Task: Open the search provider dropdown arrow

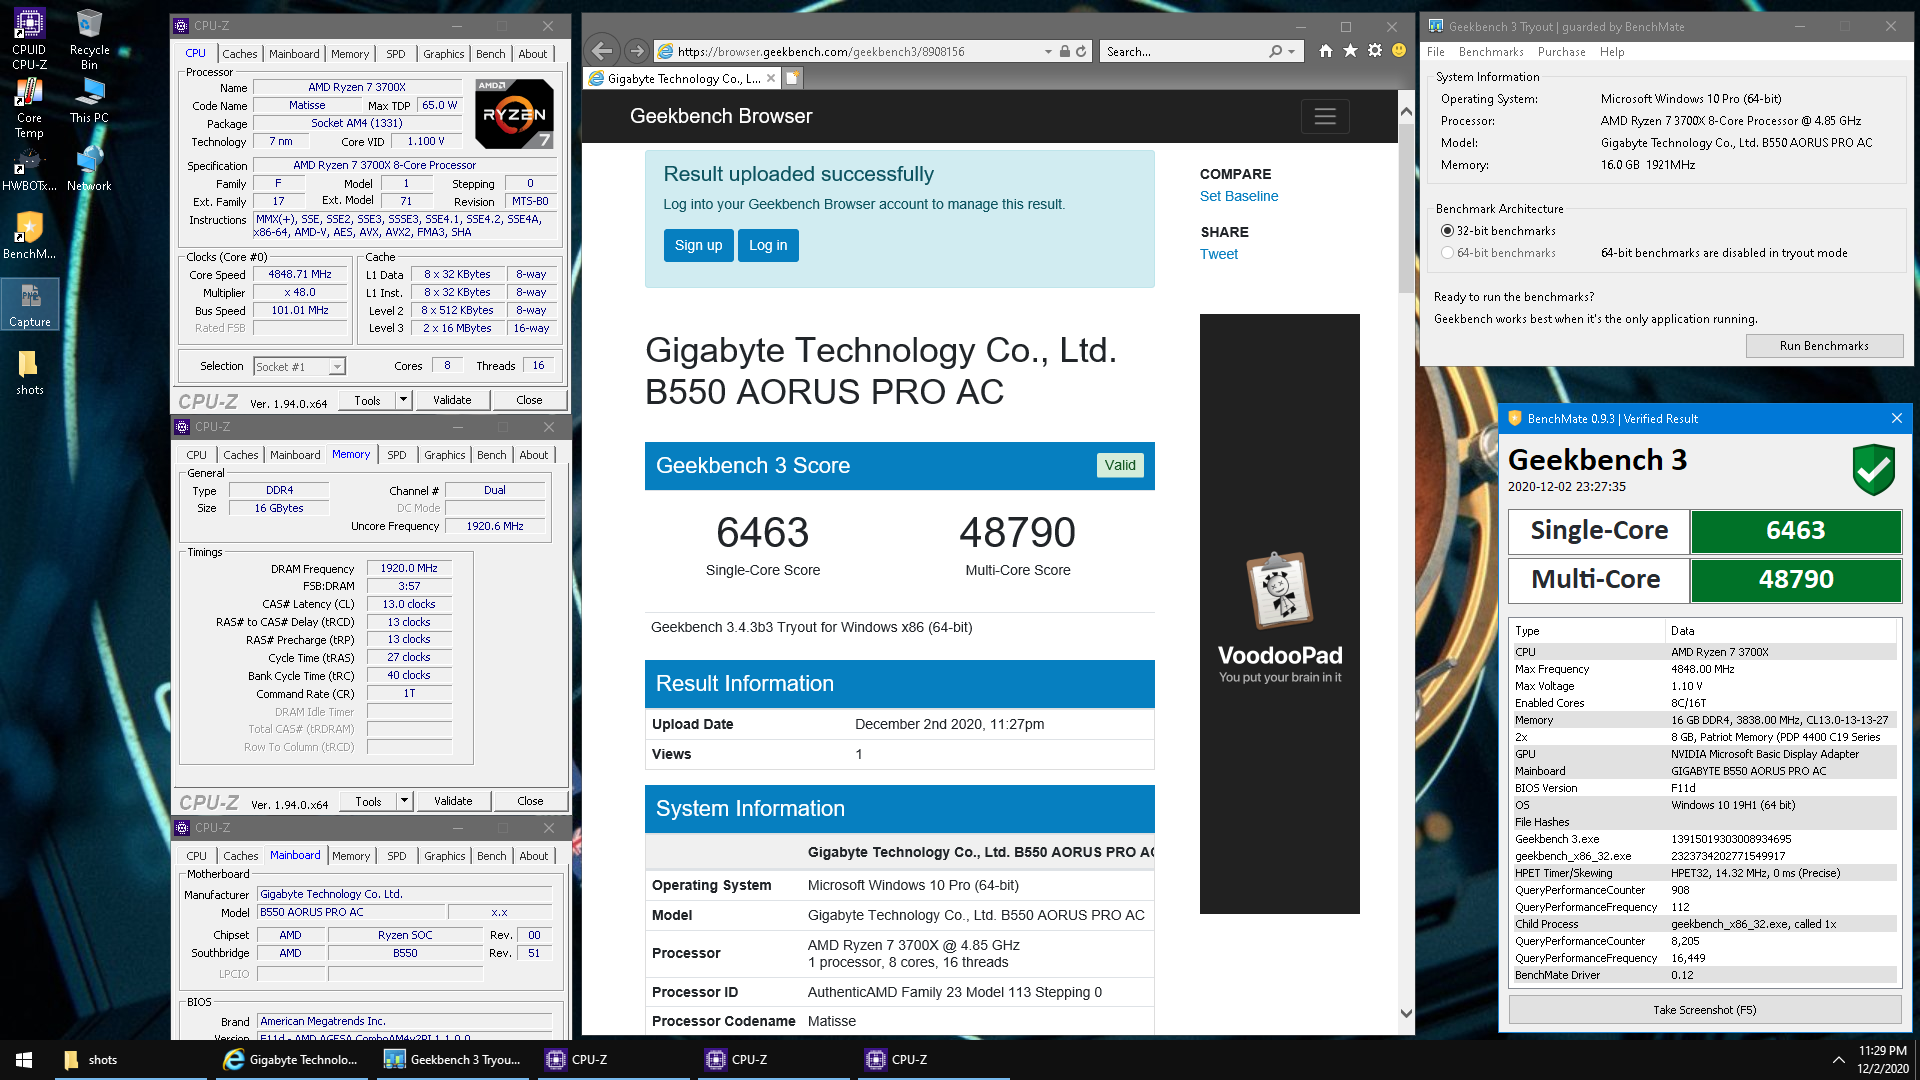Action: (1291, 51)
